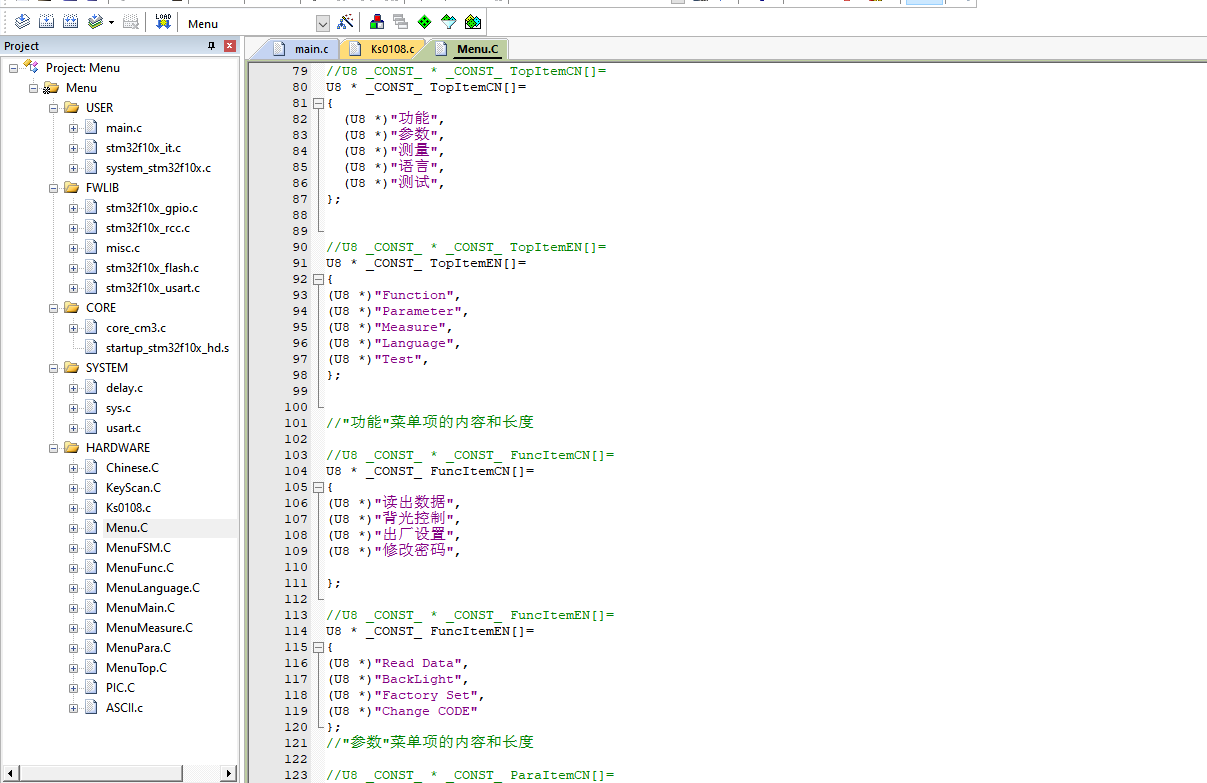Collapse the FWLIB group folder
Image resolution: width=1207 pixels, height=783 pixels.
point(54,188)
